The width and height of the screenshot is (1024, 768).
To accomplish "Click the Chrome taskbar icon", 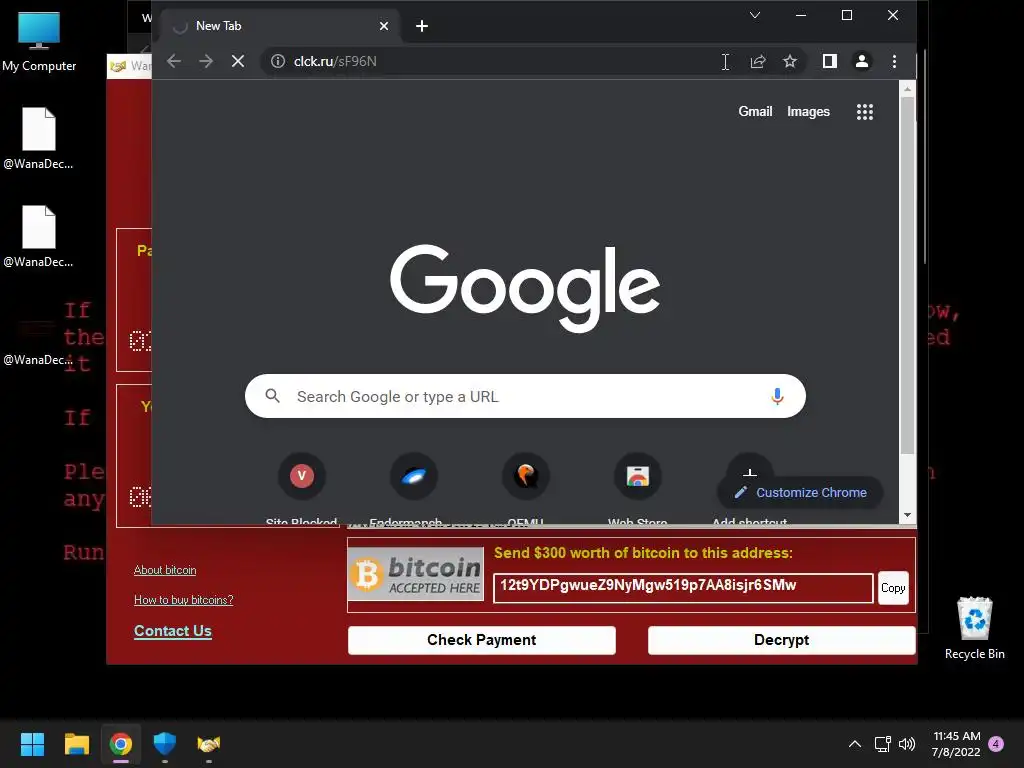I will pyautogui.click(x=121, y=744).
